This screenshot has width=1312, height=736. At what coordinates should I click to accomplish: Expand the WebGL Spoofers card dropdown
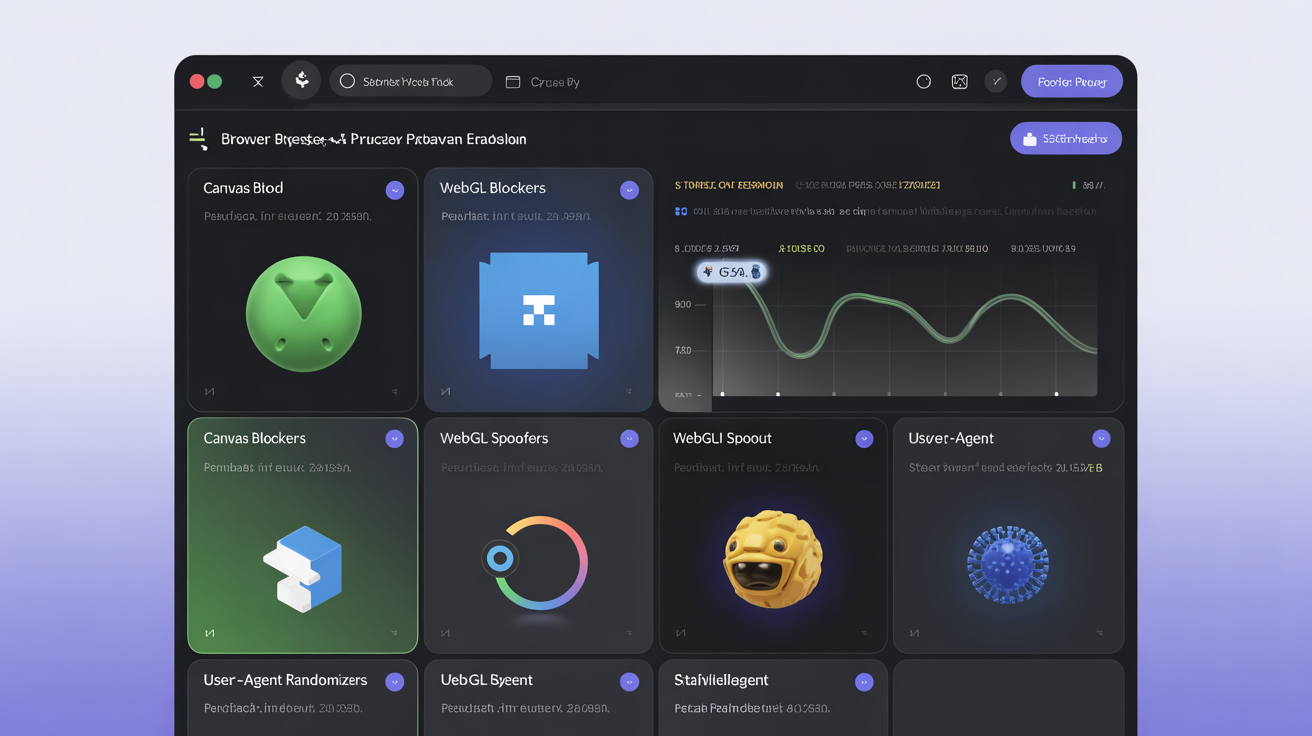(629, 438)
